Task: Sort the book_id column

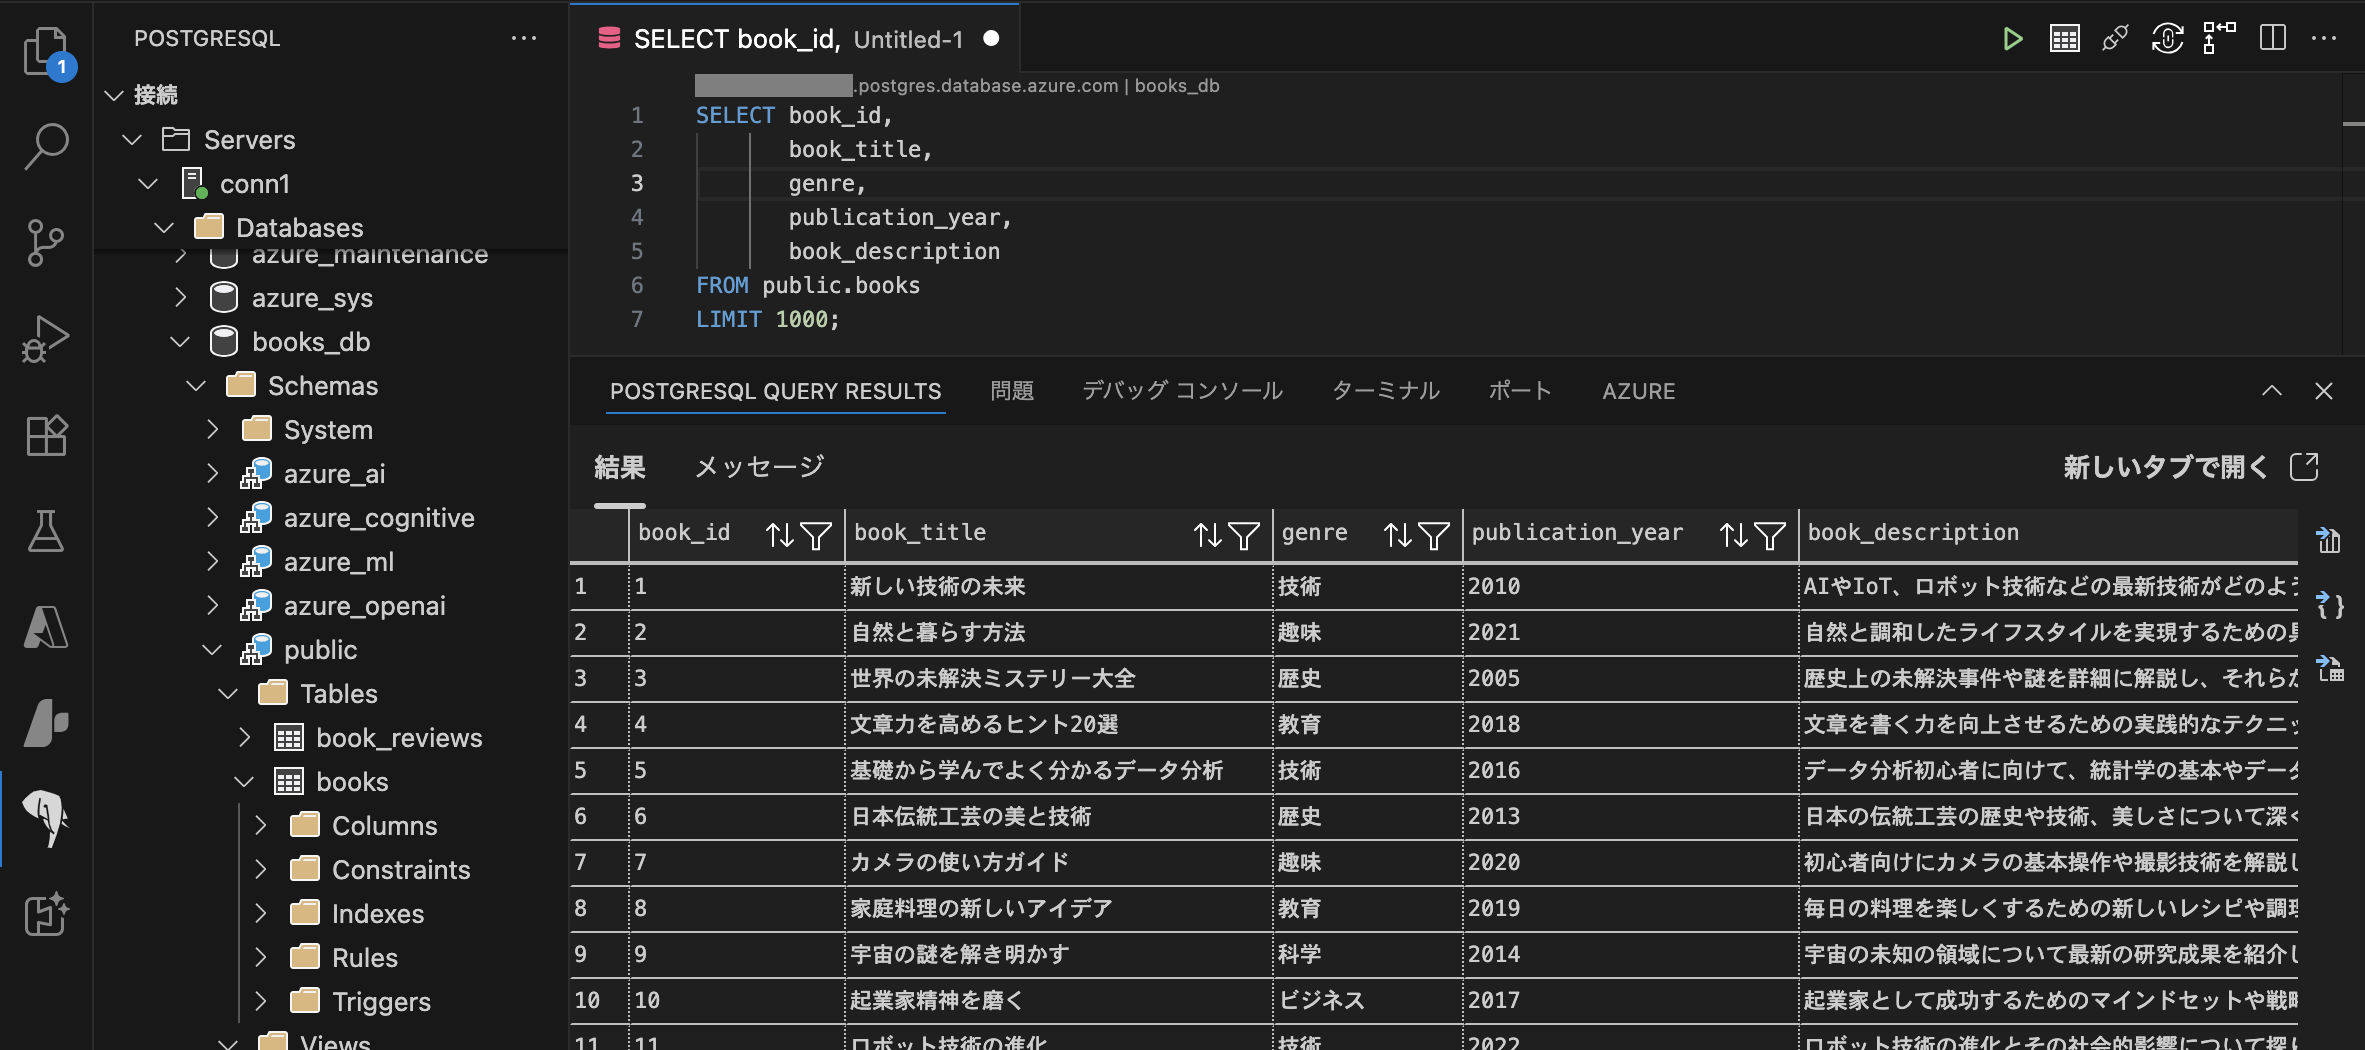Action: (780, 536)
